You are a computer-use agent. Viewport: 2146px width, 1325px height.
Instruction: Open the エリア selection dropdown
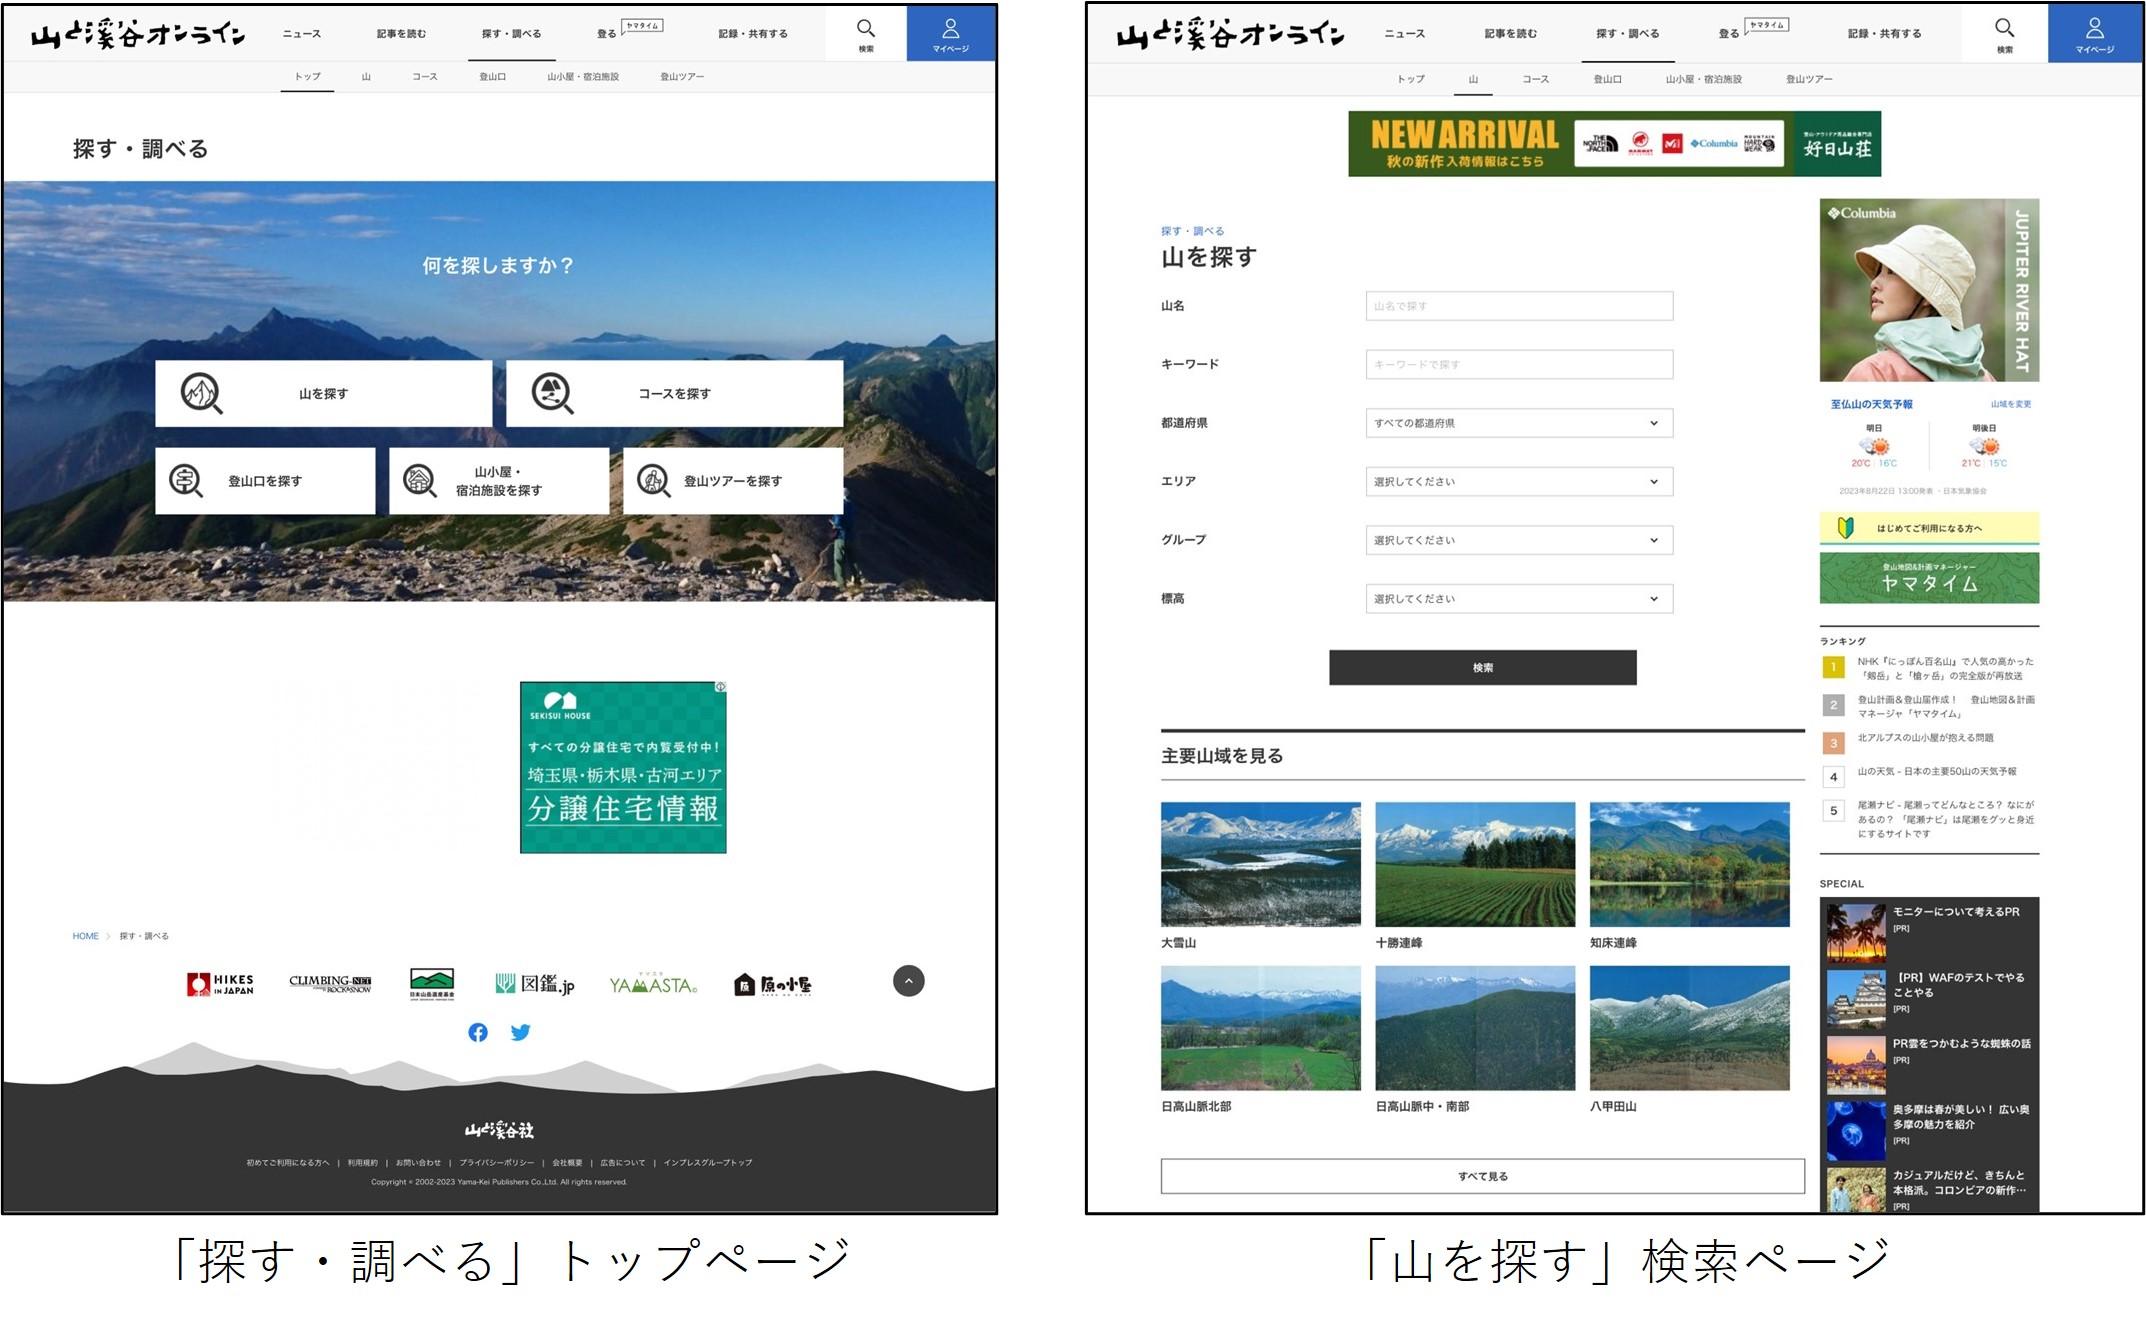coord(1518,482)
